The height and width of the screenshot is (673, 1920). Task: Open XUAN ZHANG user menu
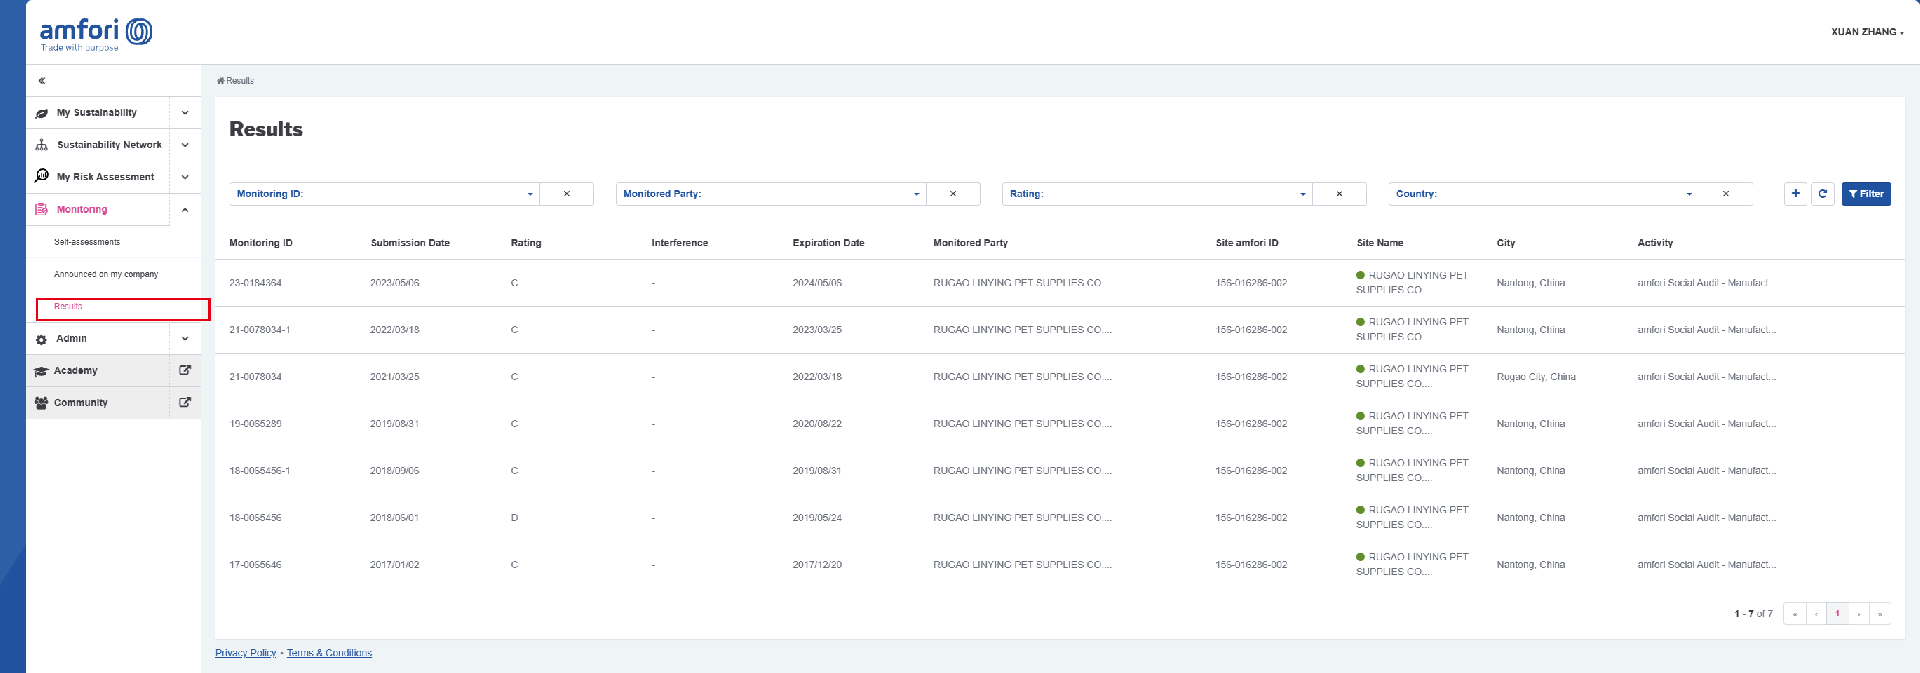pos(1866,32)
